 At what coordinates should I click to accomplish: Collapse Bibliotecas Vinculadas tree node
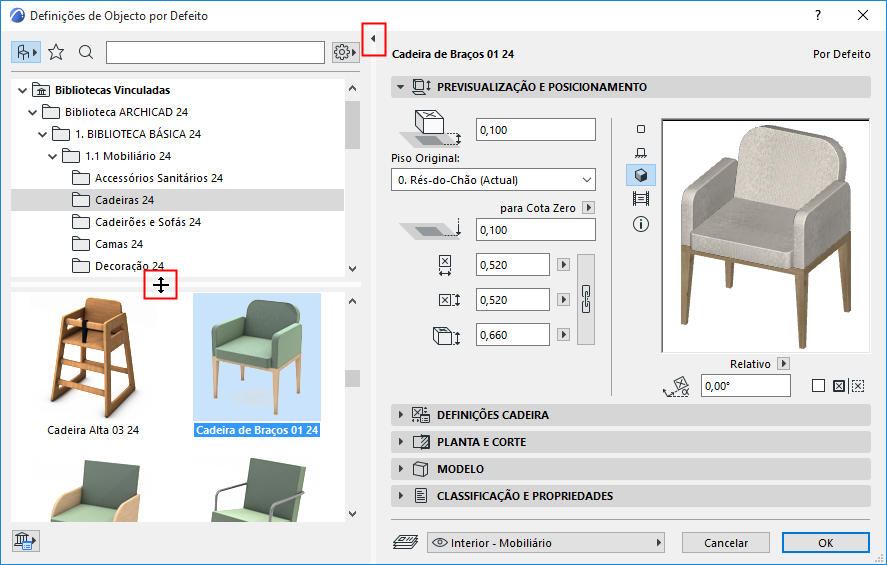point(22,90)
